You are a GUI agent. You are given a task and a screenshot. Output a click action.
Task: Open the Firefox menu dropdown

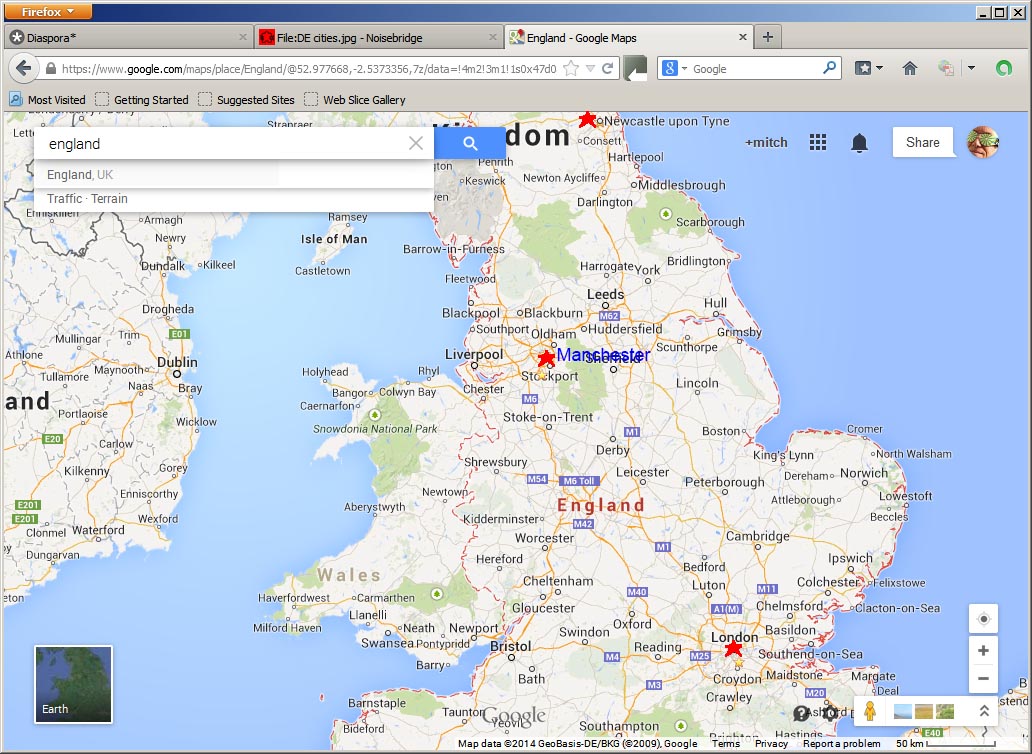49,12
